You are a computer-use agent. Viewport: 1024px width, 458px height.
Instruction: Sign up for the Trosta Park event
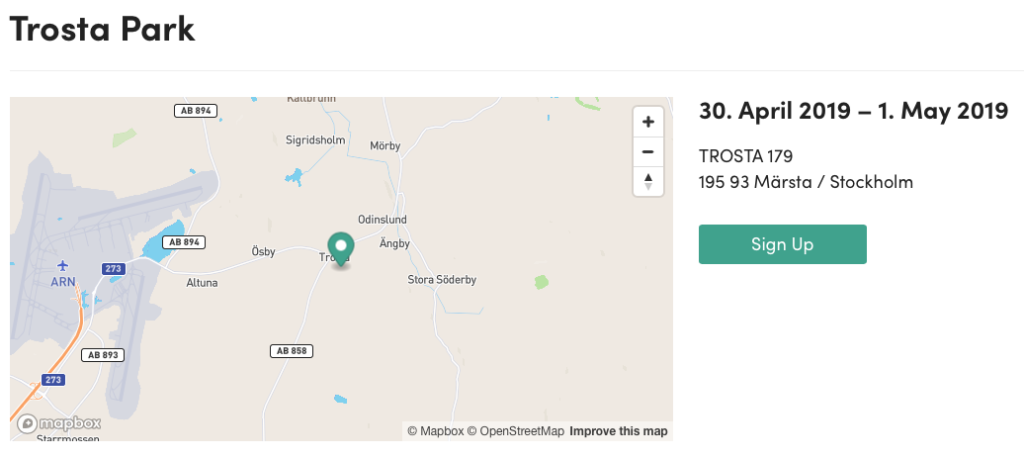coord(782,244)
